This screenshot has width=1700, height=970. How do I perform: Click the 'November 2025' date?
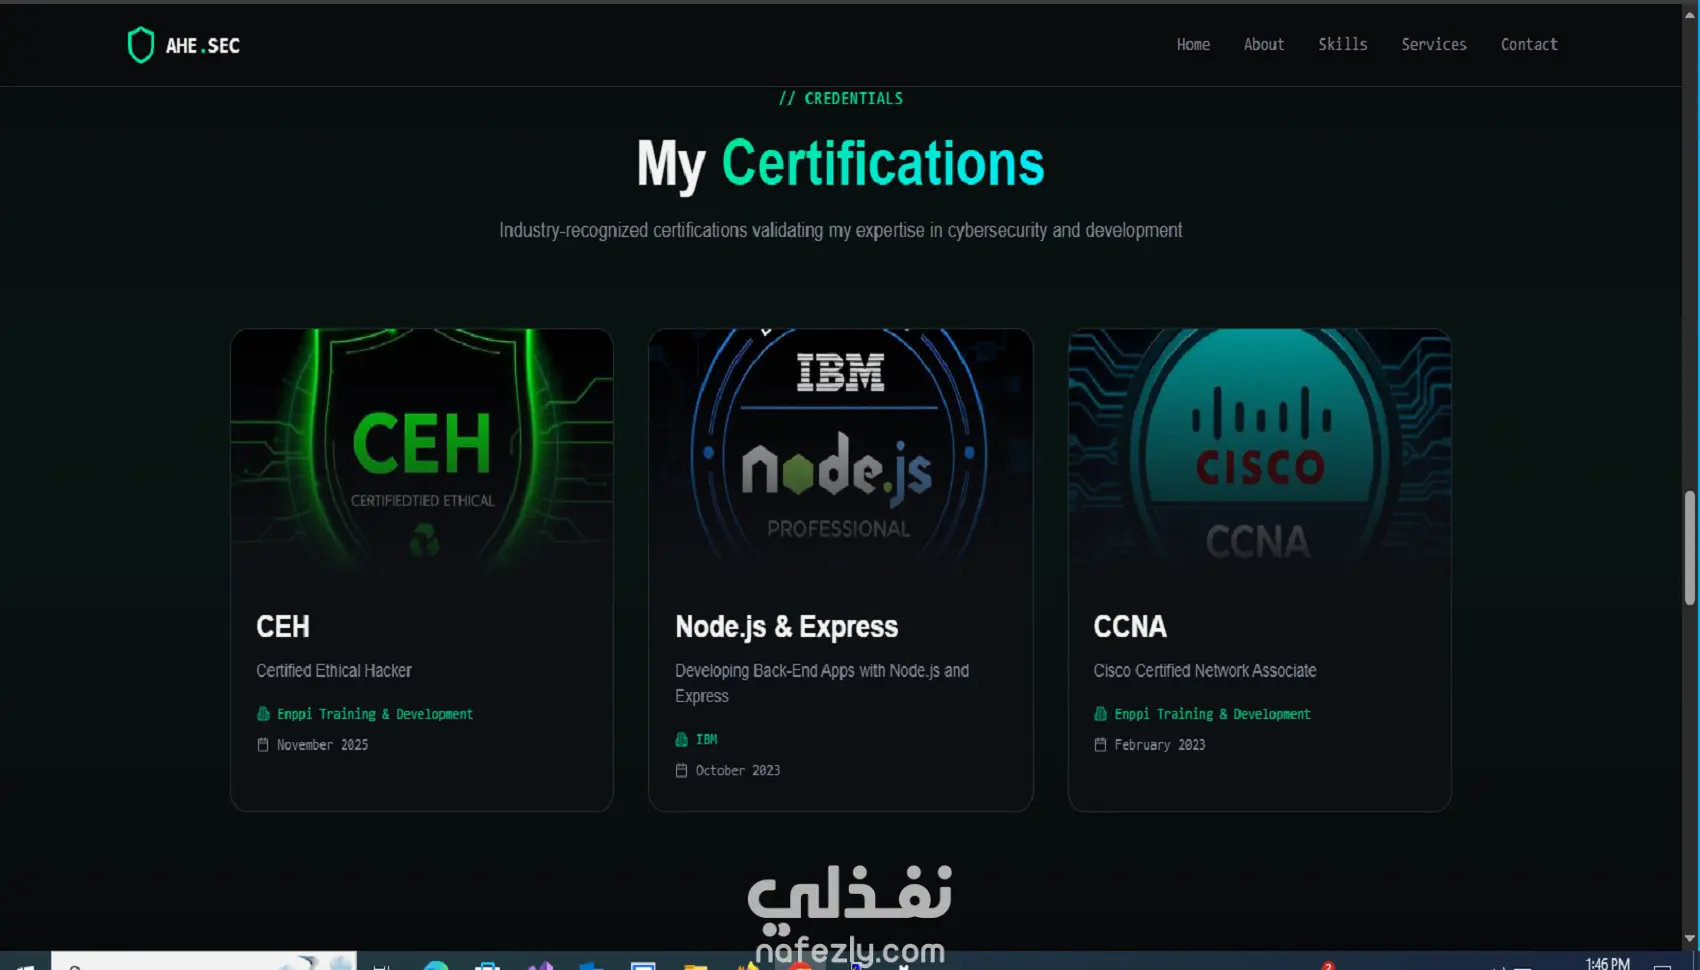coord(322,745)
